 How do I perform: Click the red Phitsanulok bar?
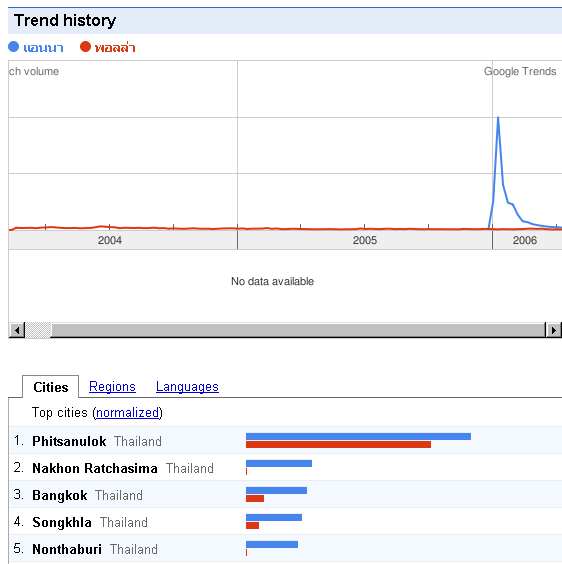click(338, 445)
